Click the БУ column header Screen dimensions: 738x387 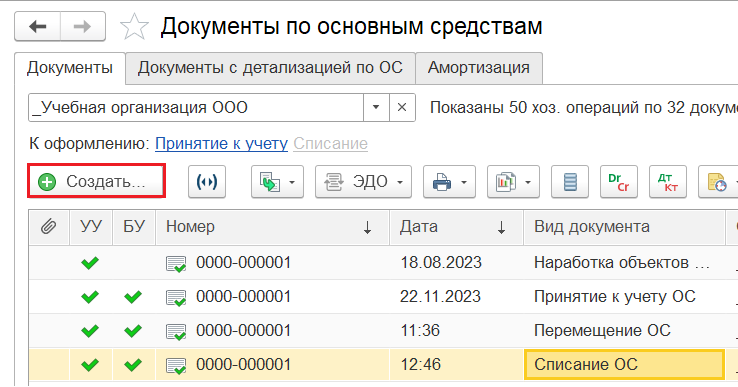[134, 227]
